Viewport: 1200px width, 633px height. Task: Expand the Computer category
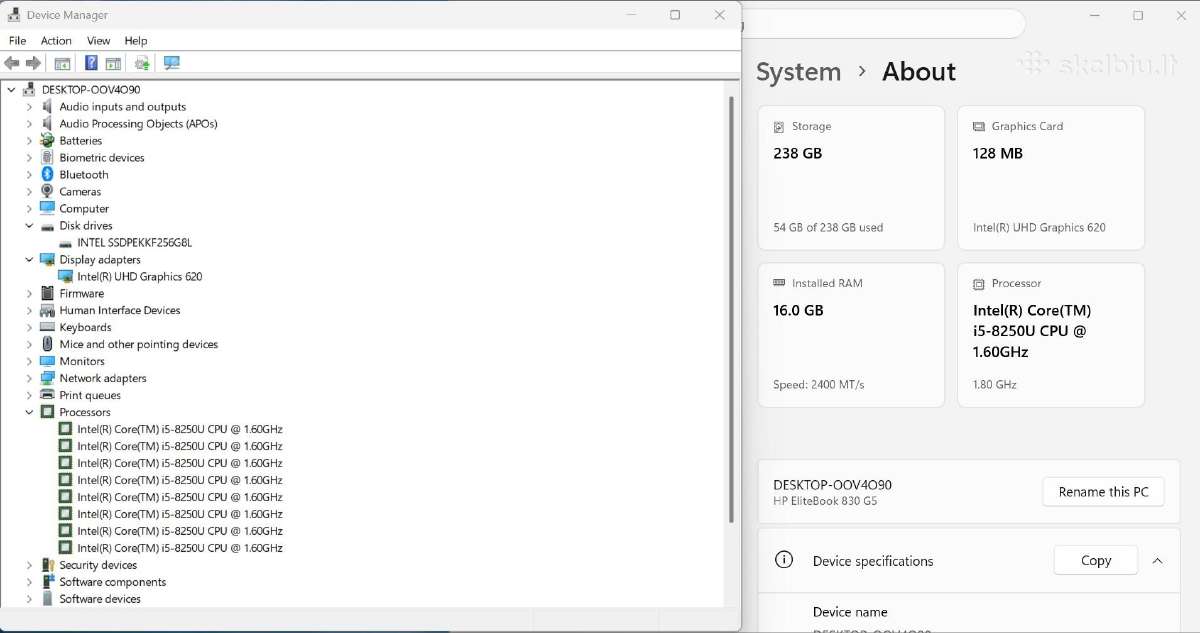29,208
